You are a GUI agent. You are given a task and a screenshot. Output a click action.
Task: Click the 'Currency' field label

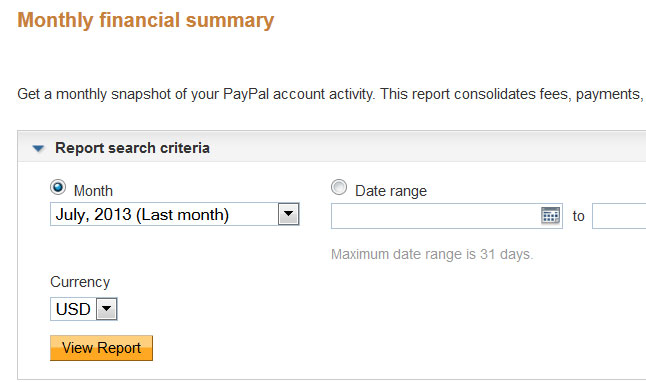80,282
